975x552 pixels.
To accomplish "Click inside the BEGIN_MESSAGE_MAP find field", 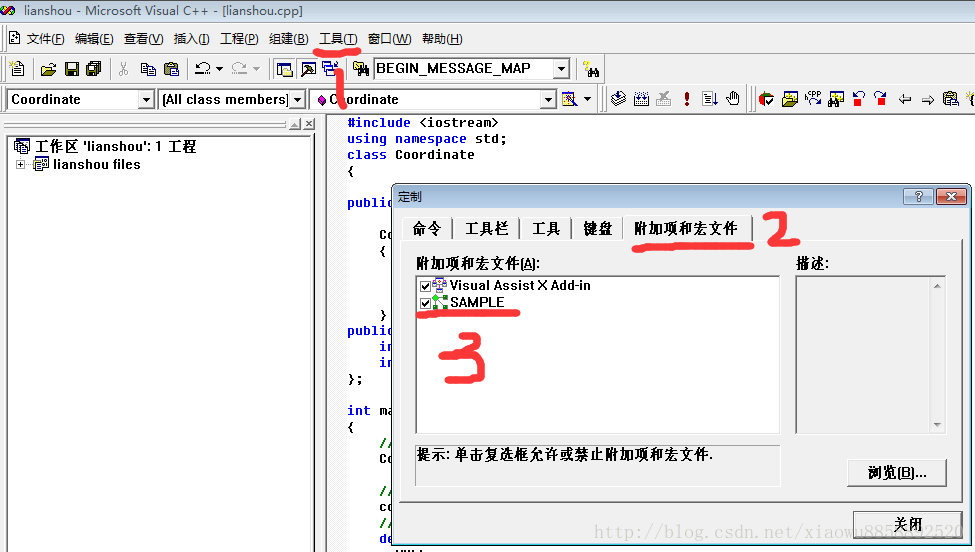I will [x=463, y=68].
